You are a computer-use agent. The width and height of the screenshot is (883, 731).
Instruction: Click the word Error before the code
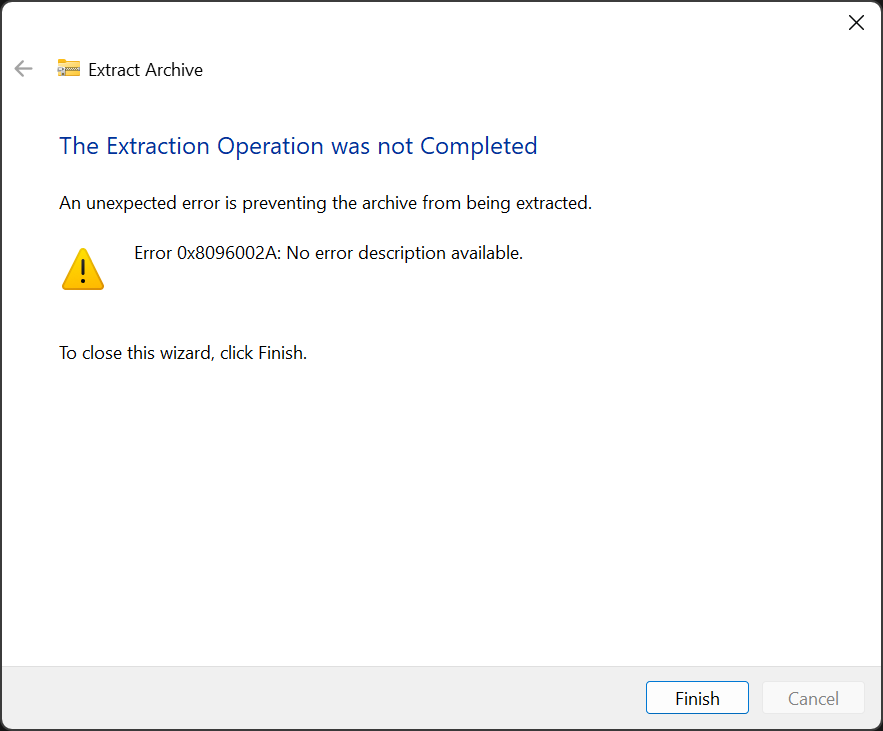(x=153, y=253)
